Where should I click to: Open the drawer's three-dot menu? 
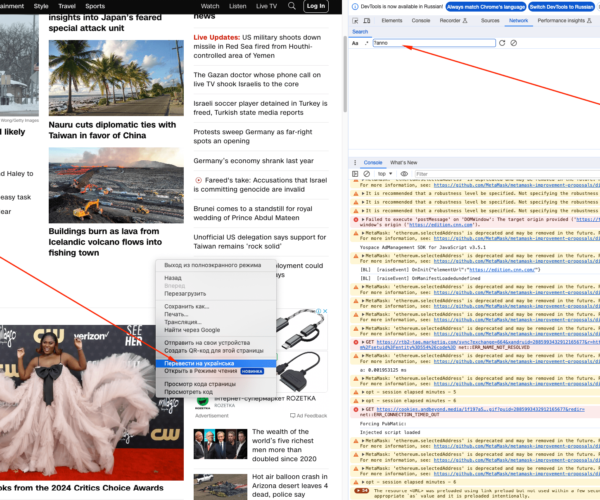coord(354,162)
